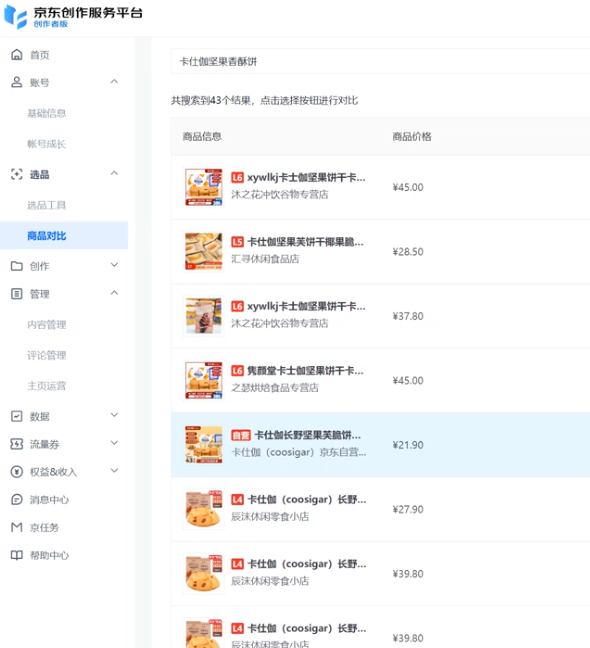
Task: Expand the 创作 section chevron
Action: (114, 265)
